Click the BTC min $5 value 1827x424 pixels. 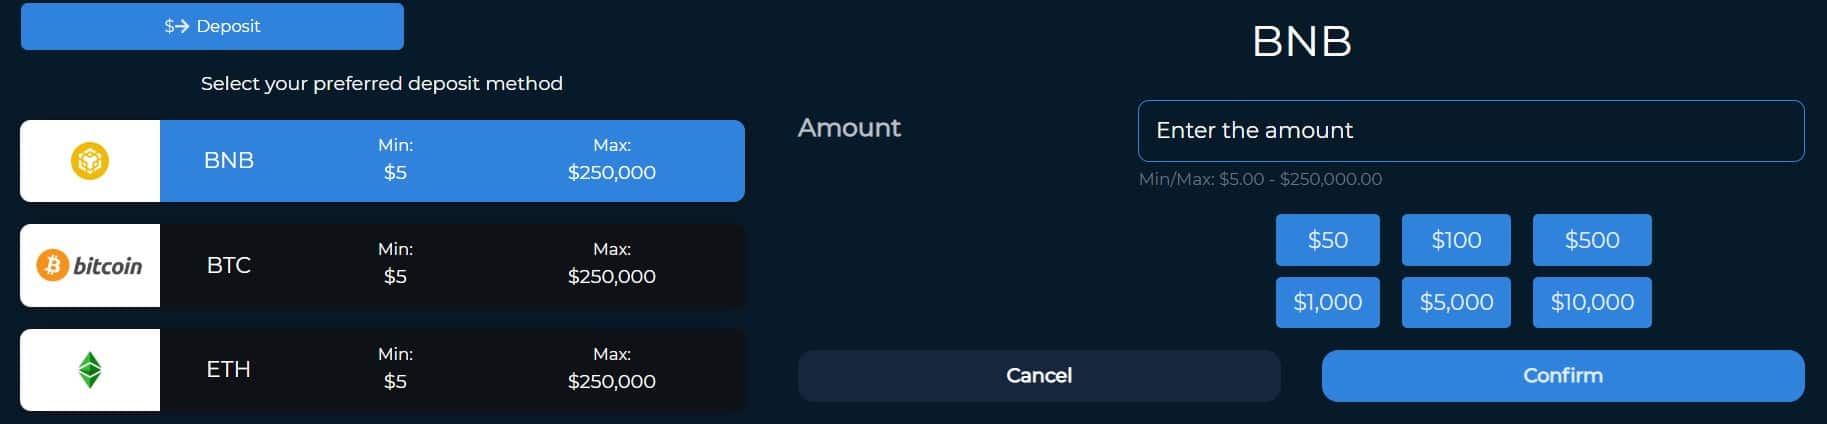[395, 276]
